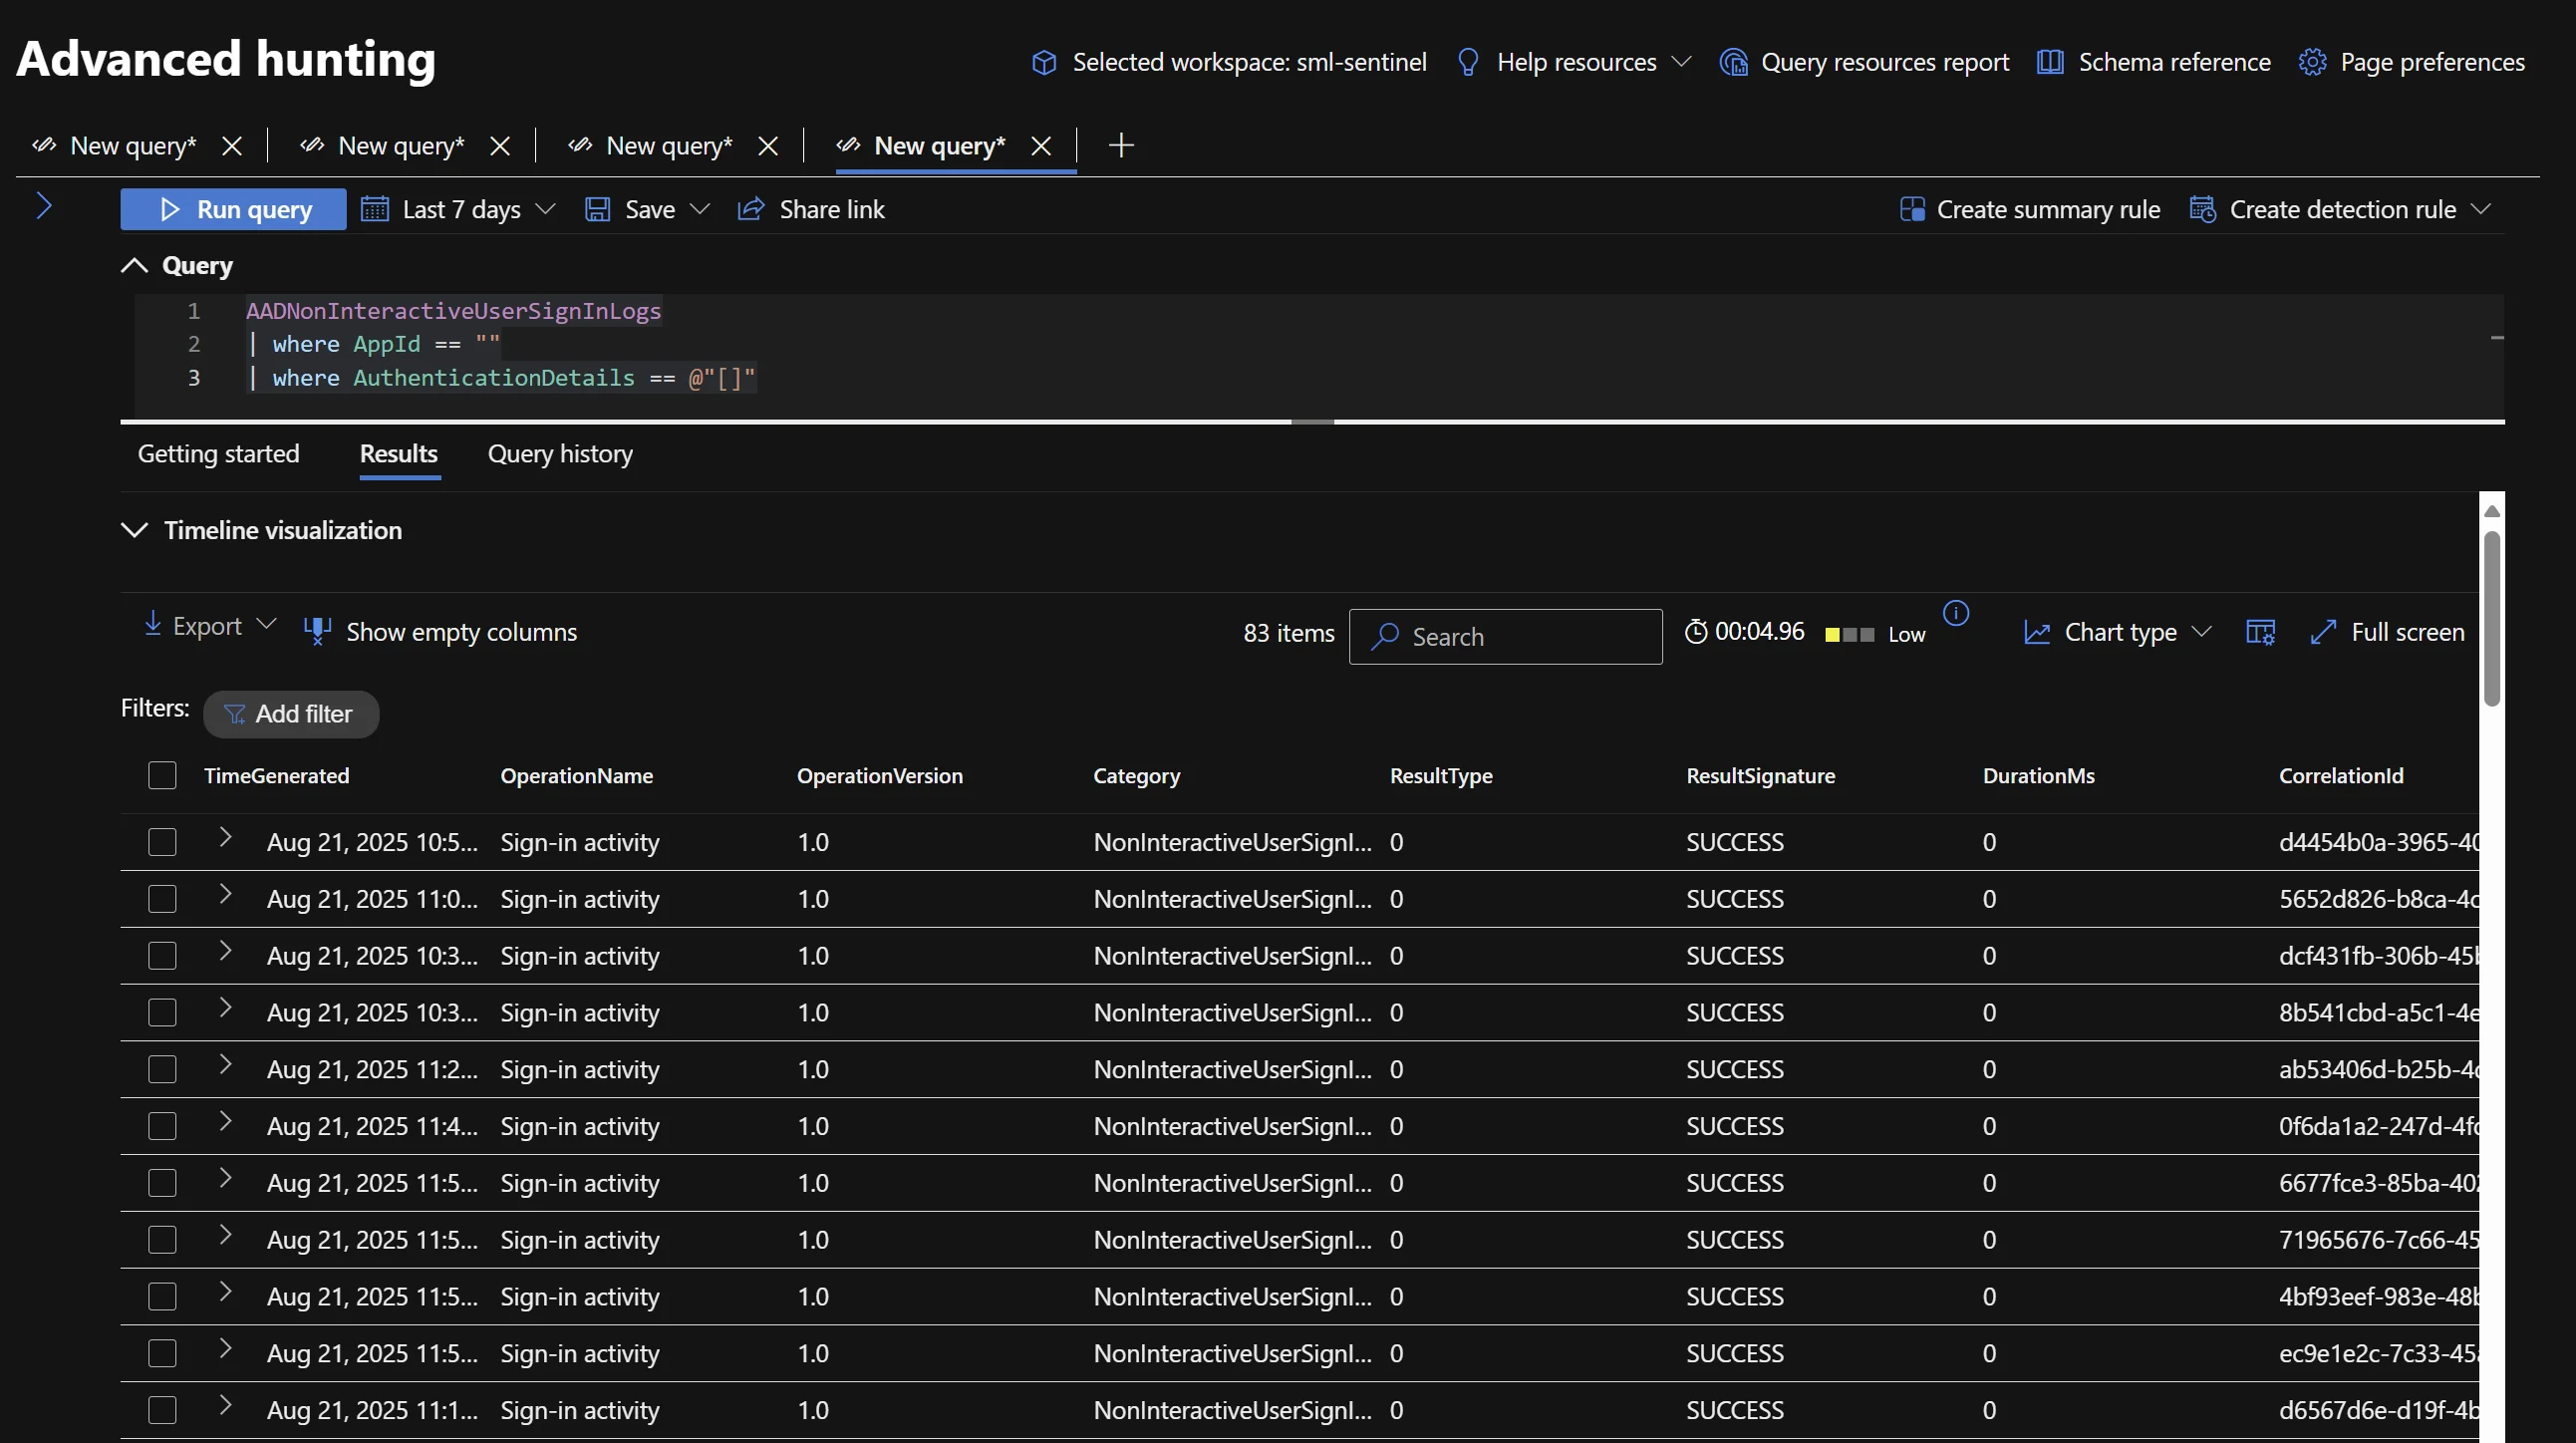Check the third result row checkbox

[162, 956]
